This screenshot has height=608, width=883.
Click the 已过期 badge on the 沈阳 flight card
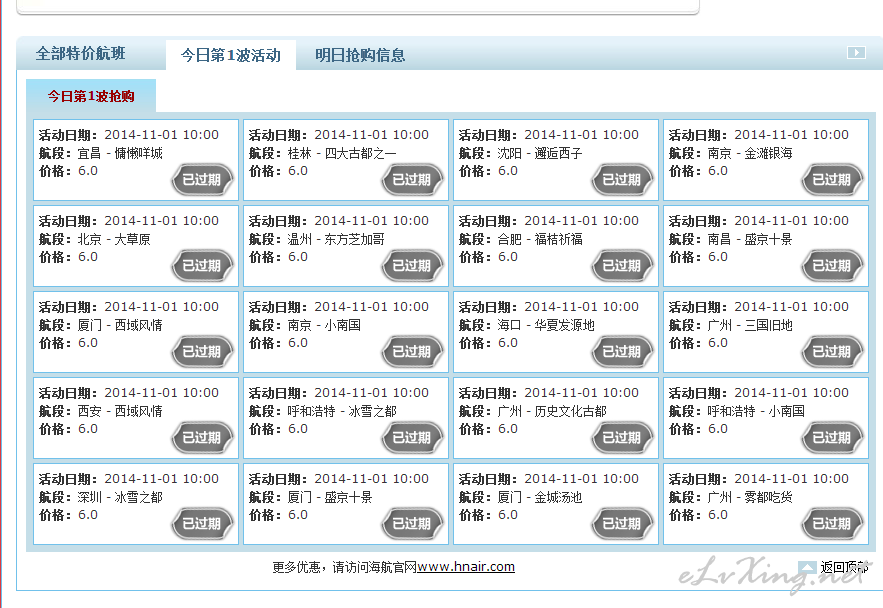pyautogui.click(x=622, y=180)
